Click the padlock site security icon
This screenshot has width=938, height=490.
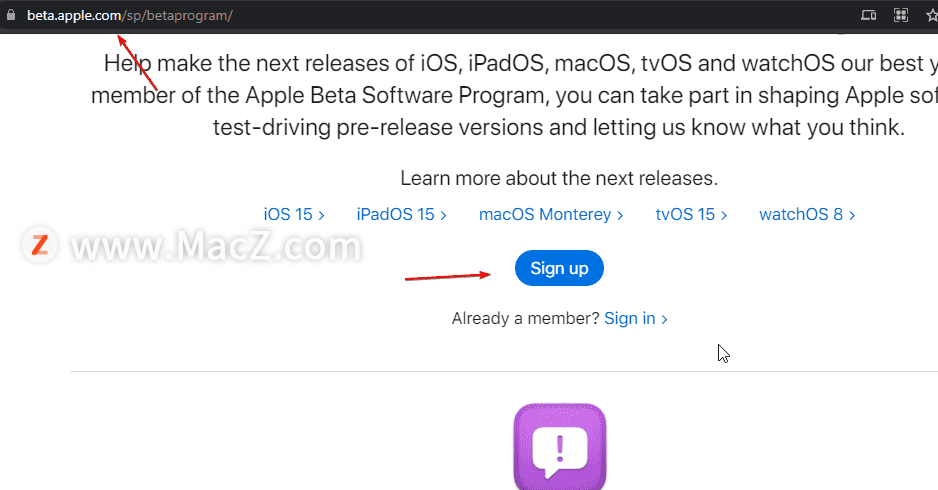pos(11,15)
